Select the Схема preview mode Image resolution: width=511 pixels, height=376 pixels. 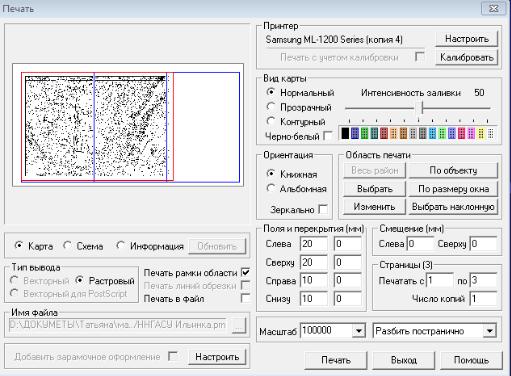point(67,246)
